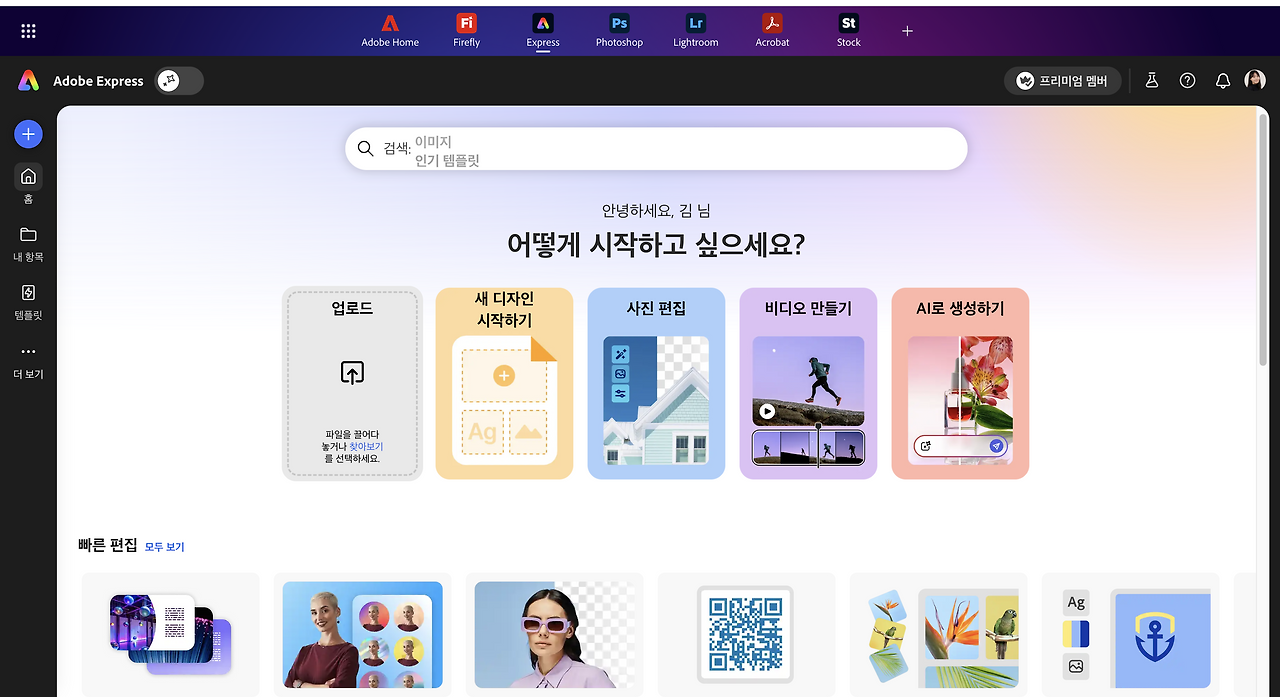This screenshot has width=1280, height=697.
Task: Add new app with plus button
Action: [907, 31]
